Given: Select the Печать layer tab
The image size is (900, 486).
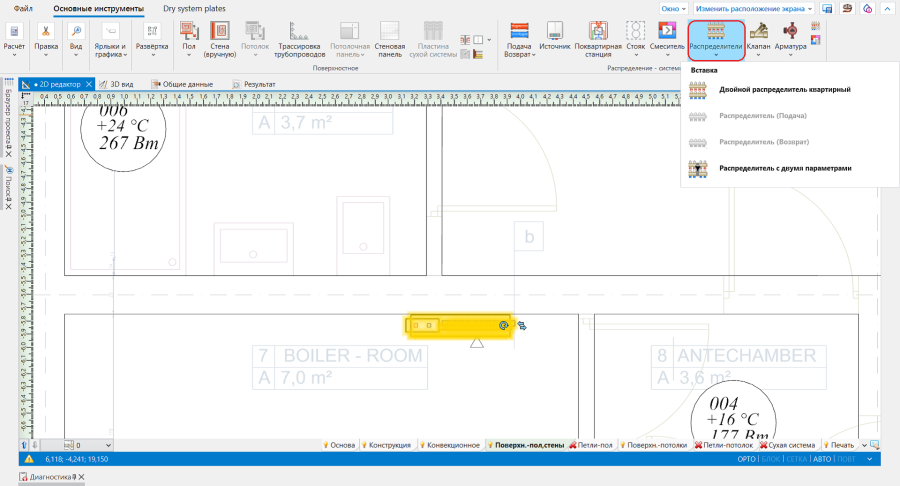Looking at the screenshot, I should point(842,445).
